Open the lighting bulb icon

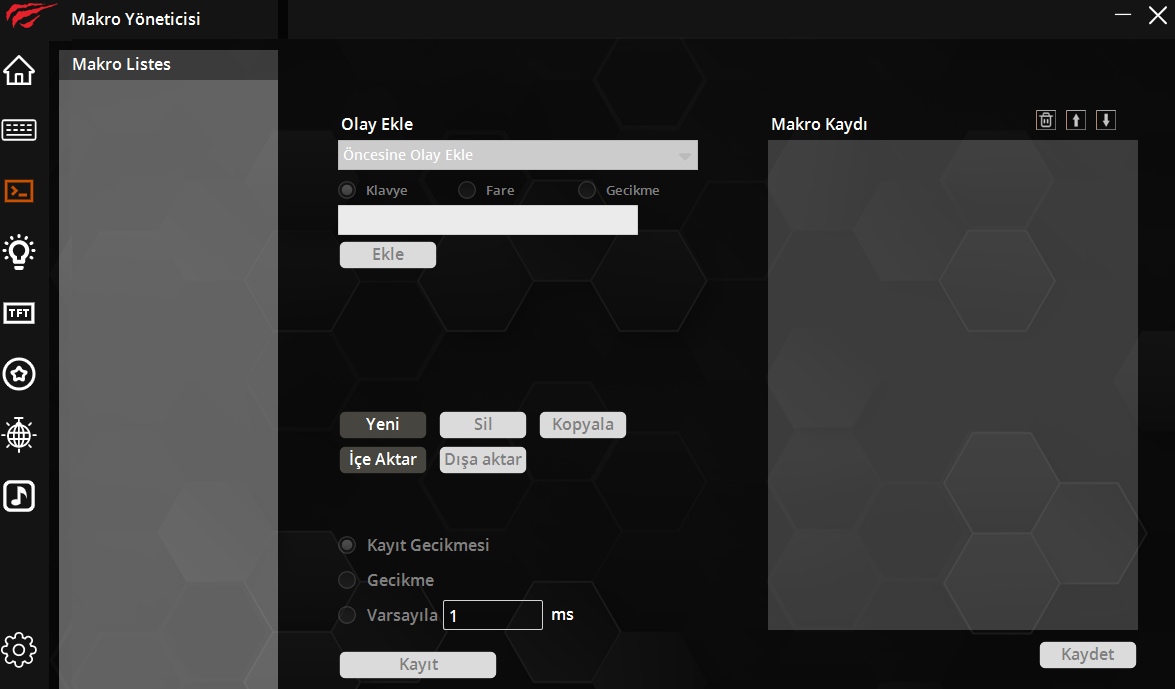pos(19,252)
